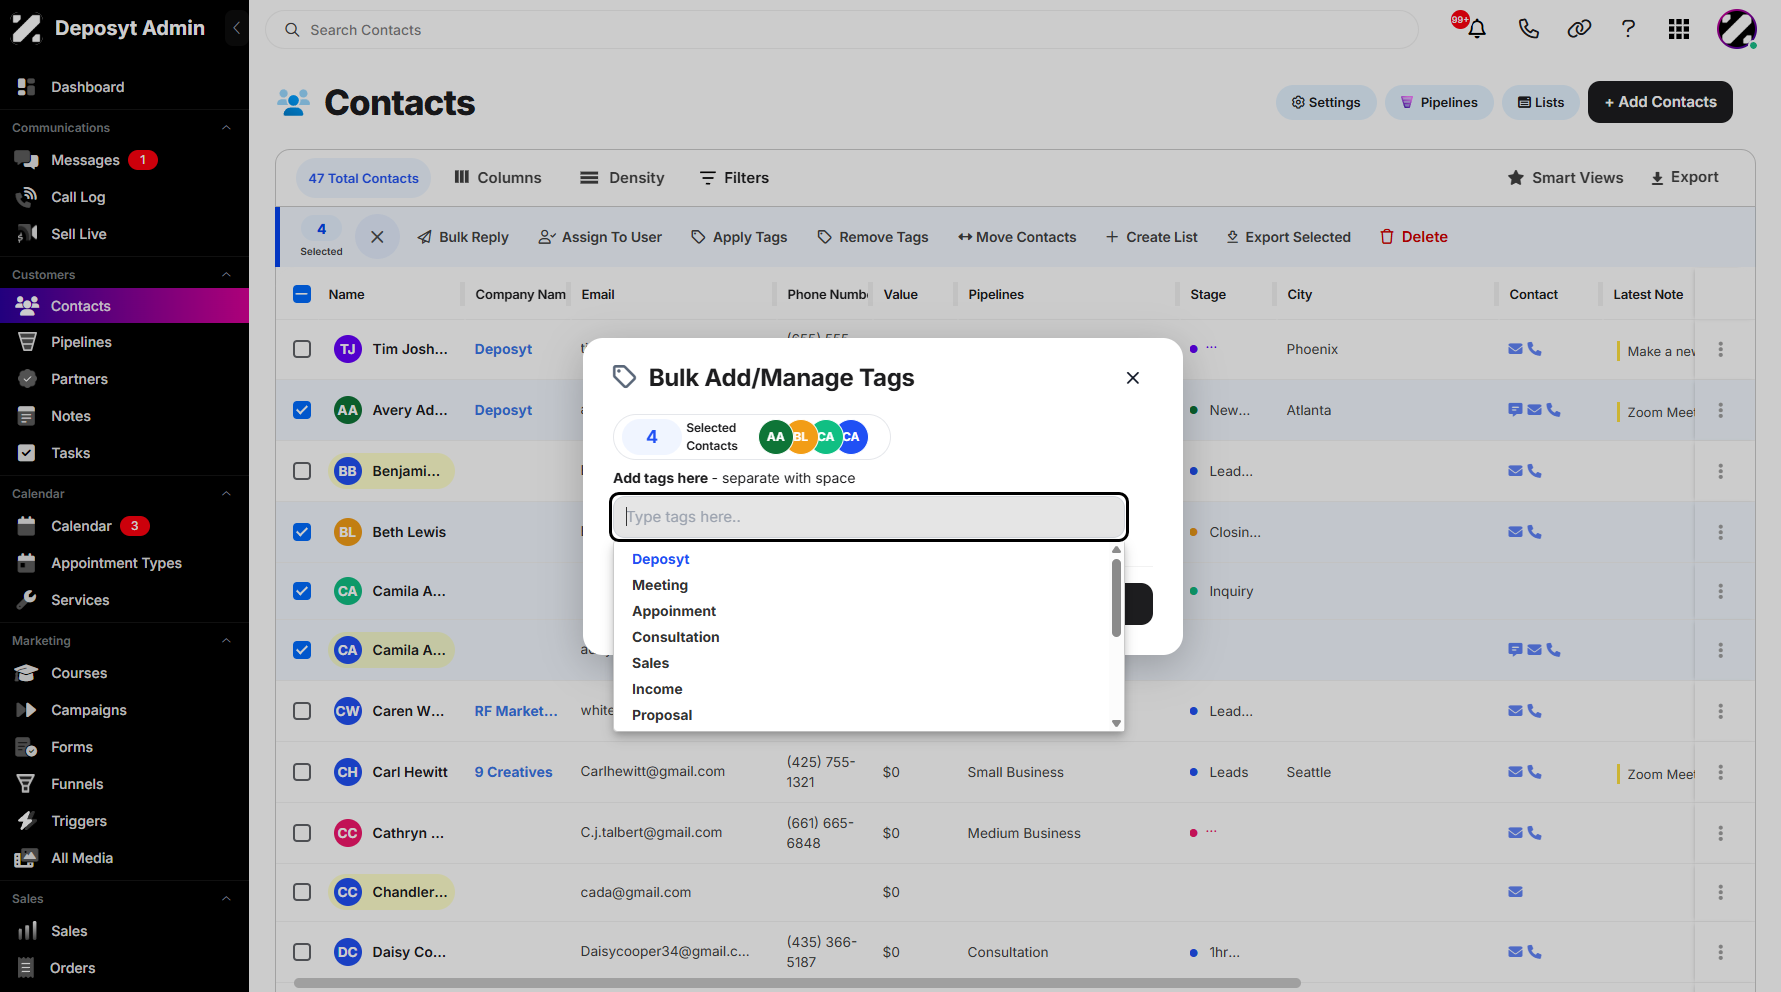
Task: Open the help question mark icon
Action: 1628,29
